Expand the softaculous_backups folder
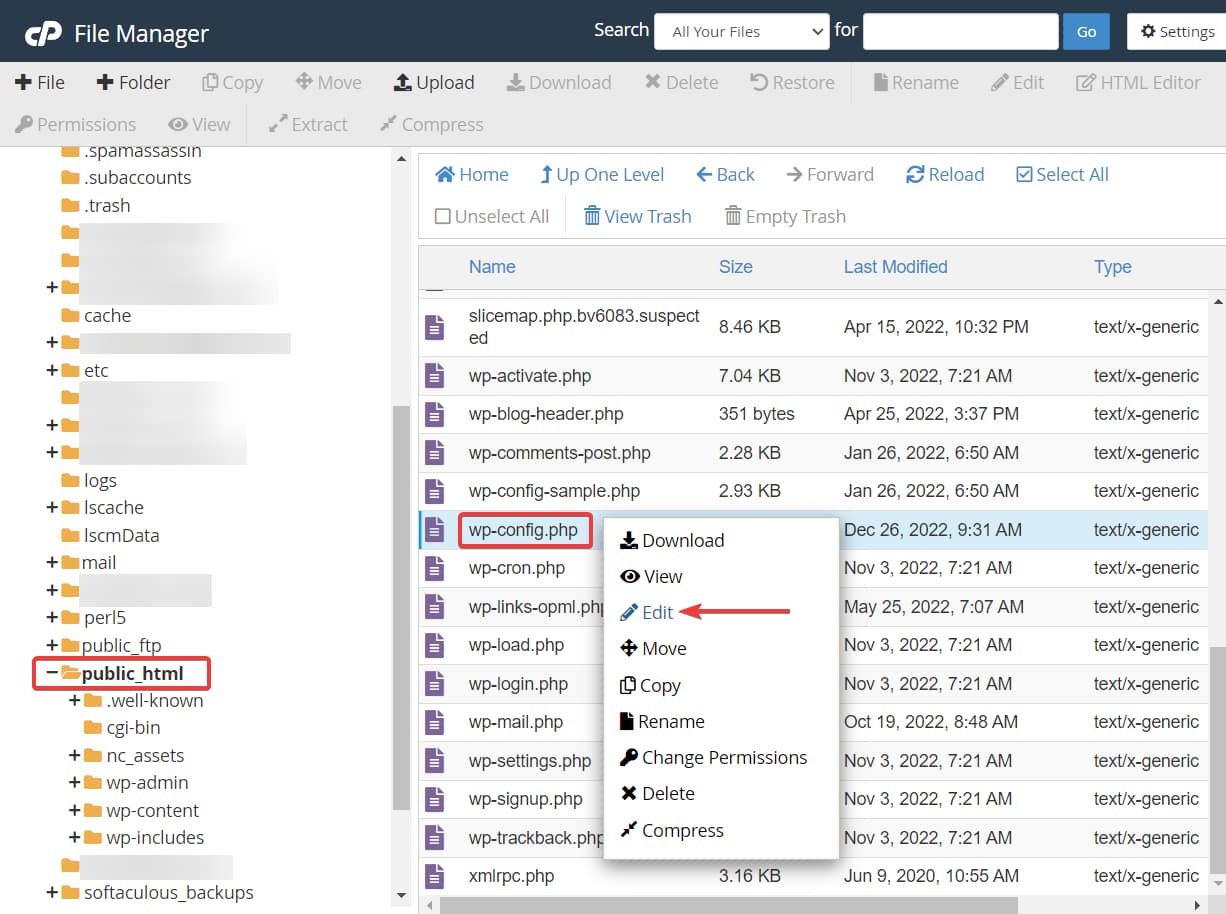Image resolution: width=1226 pixels, height=914 pixels. pos(52,892)
